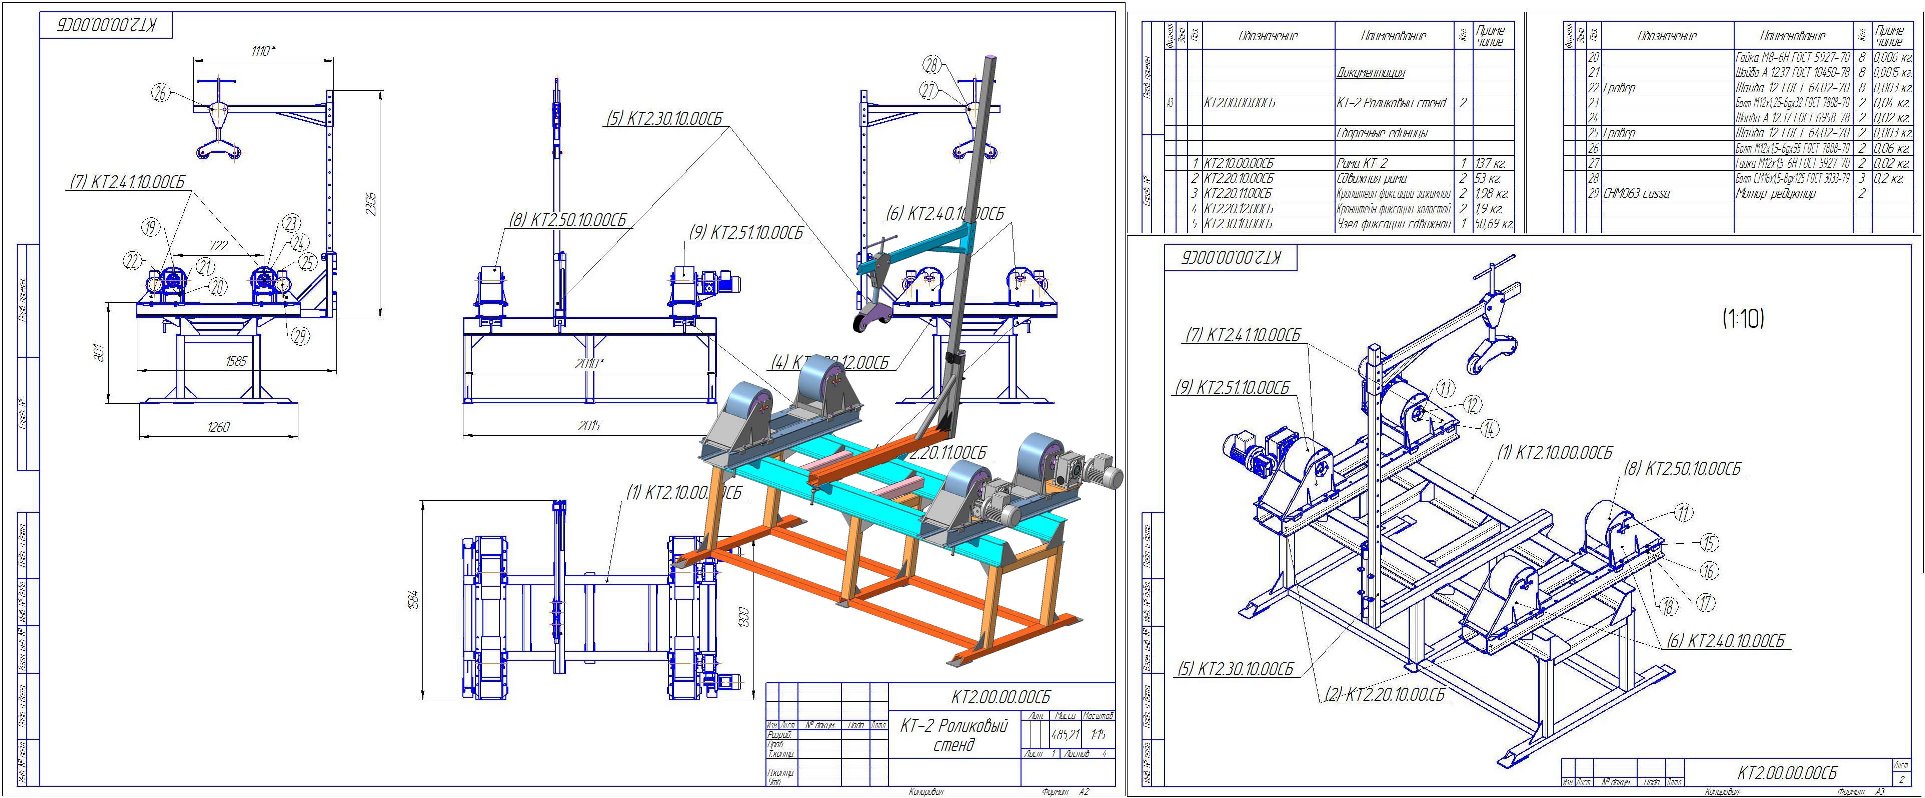Screen dimensions: 1925x798
Task: Select position balloon 29 below the side view frame
Action: pyautogui.click(x=300, y=336)
